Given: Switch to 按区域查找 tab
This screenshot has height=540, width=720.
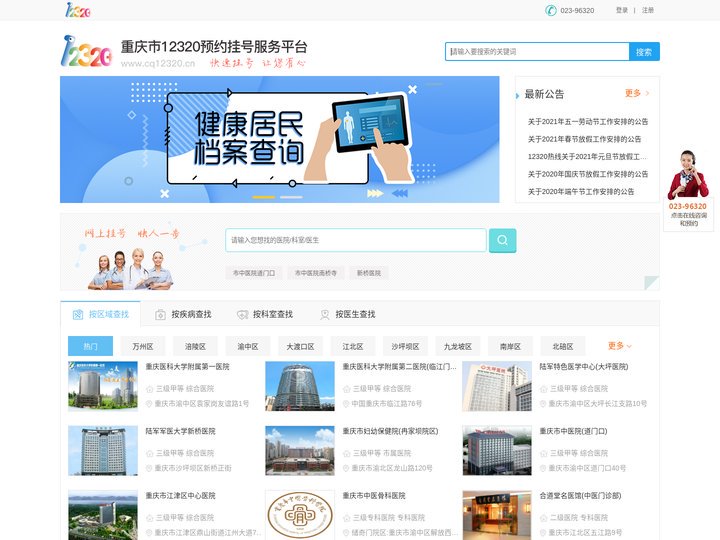Looking at the screenshot, I should click(101, 314).
